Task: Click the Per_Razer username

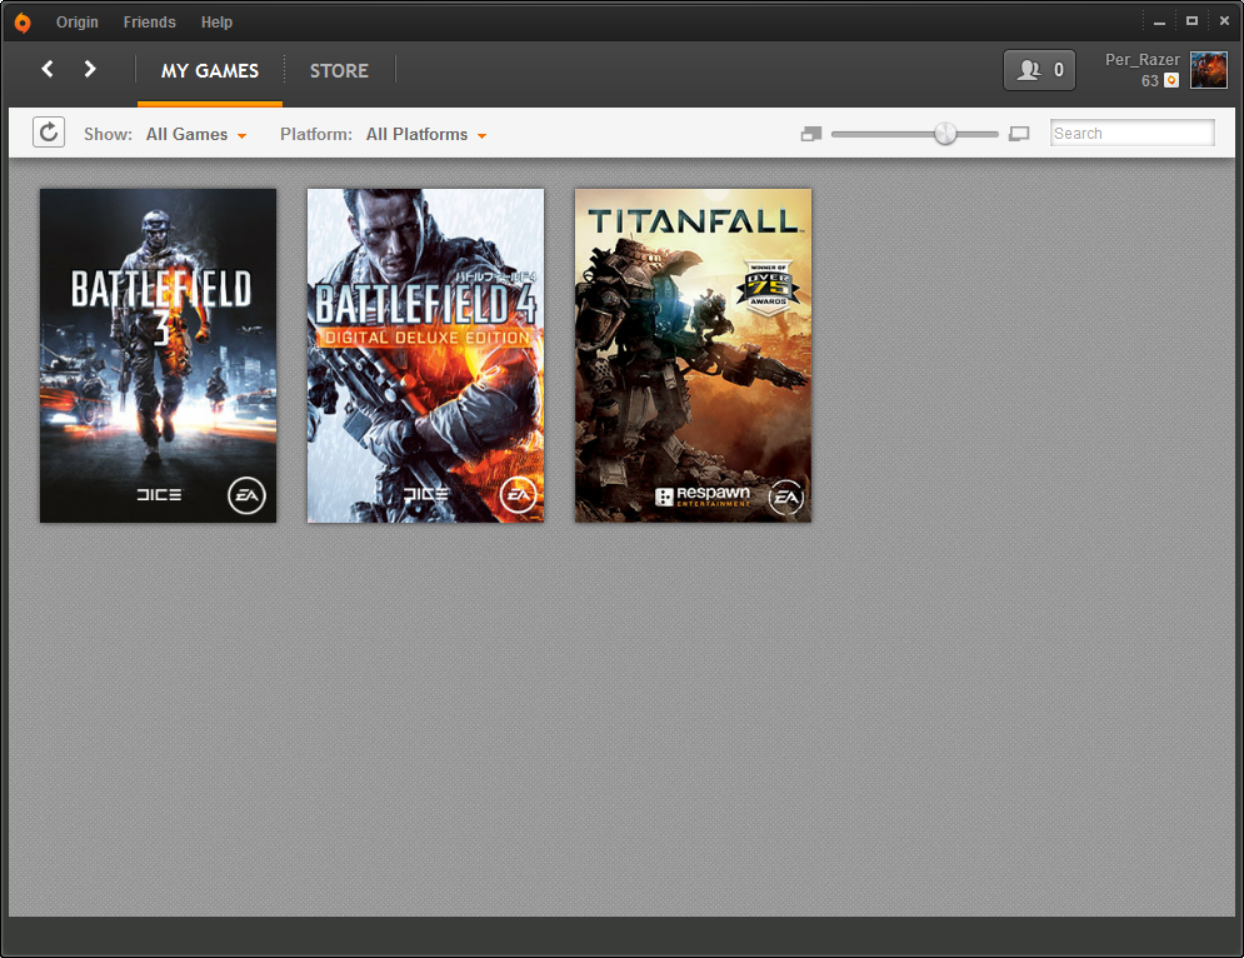Action: pyautogui.click(x=1142, y=60)
